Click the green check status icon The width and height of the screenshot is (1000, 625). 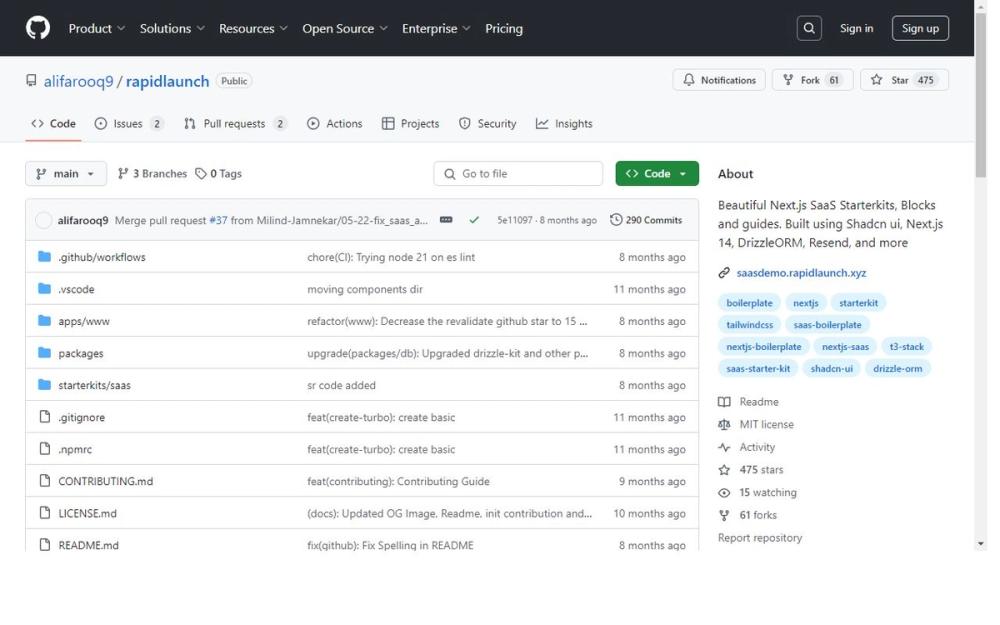pos(474,220)
